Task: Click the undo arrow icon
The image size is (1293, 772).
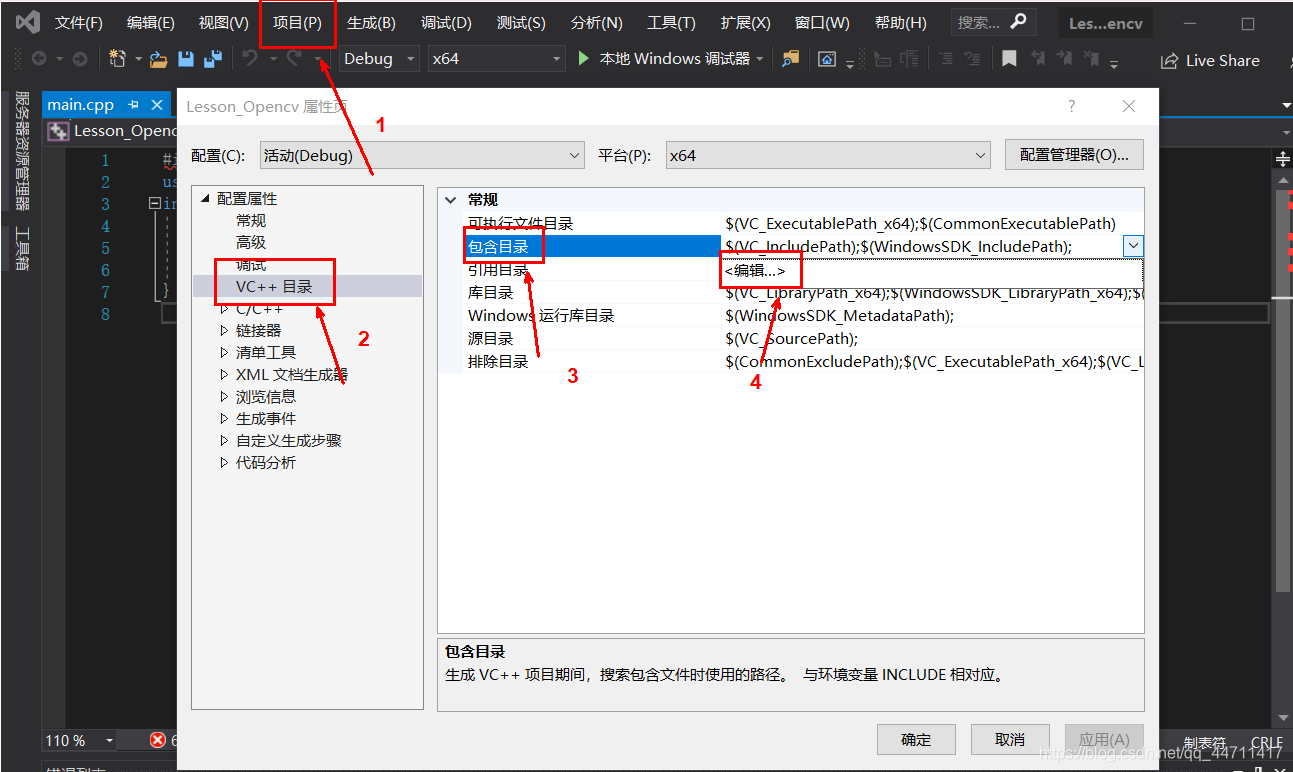Action: click(249, 59)
